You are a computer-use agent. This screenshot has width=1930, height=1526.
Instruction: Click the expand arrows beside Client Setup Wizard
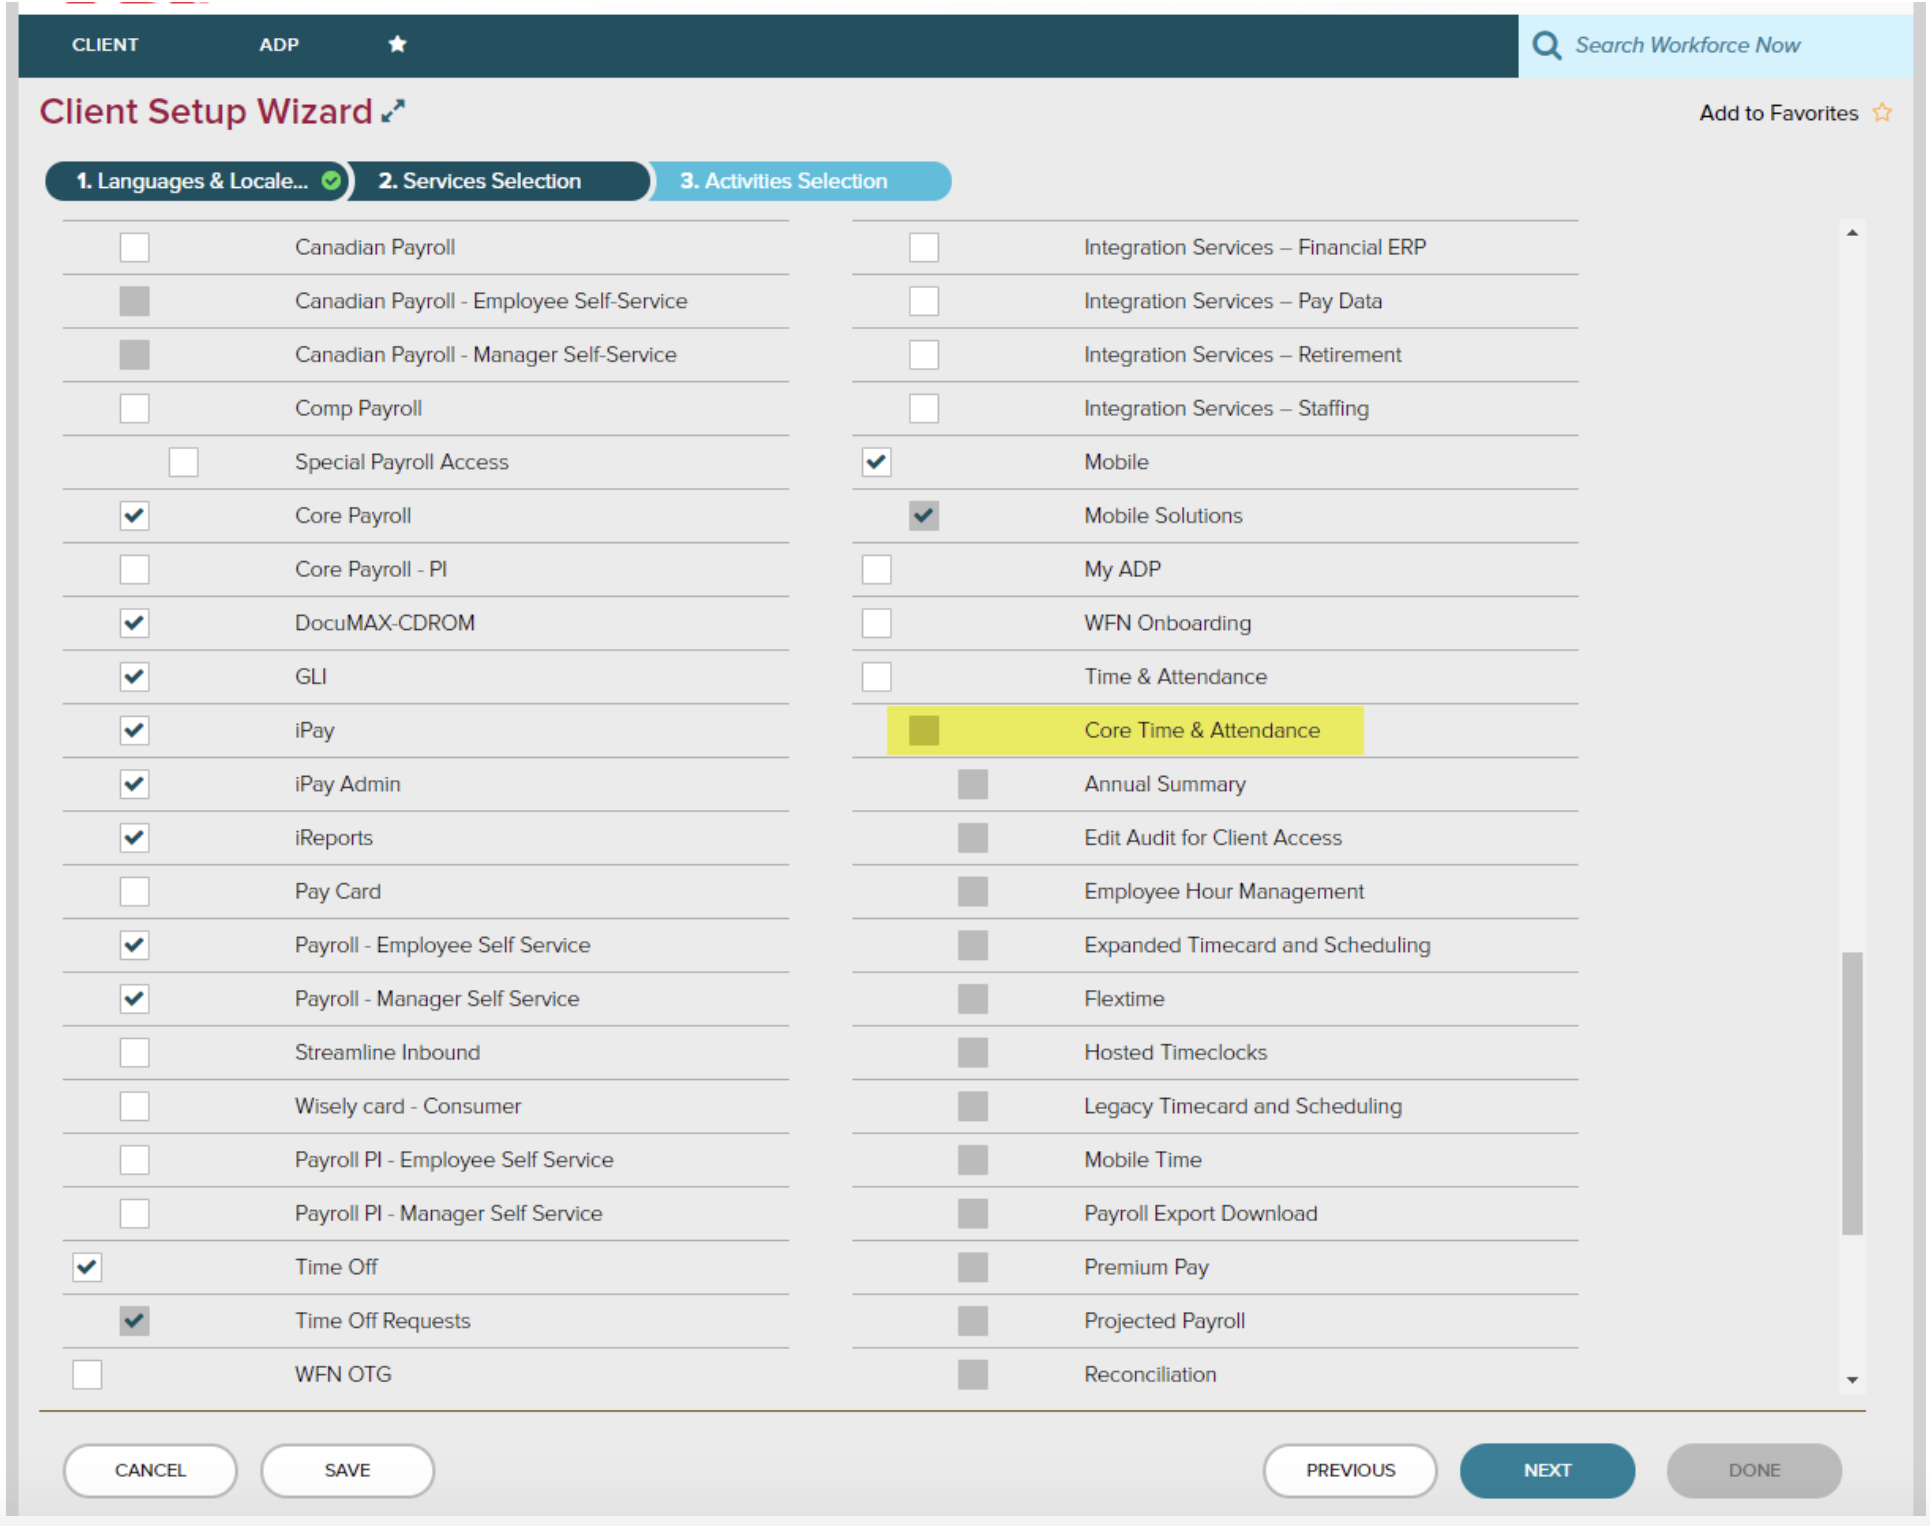pos(394,111)
